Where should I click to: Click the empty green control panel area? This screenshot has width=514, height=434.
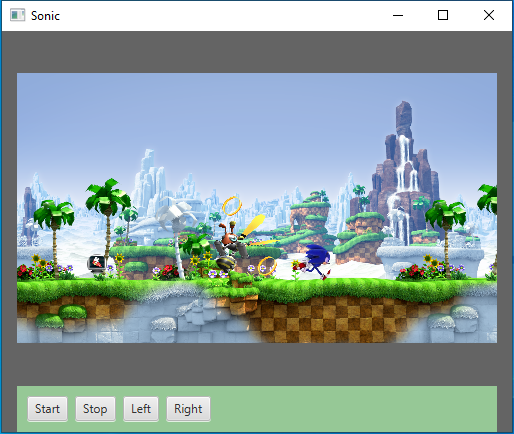coord(353,409)
